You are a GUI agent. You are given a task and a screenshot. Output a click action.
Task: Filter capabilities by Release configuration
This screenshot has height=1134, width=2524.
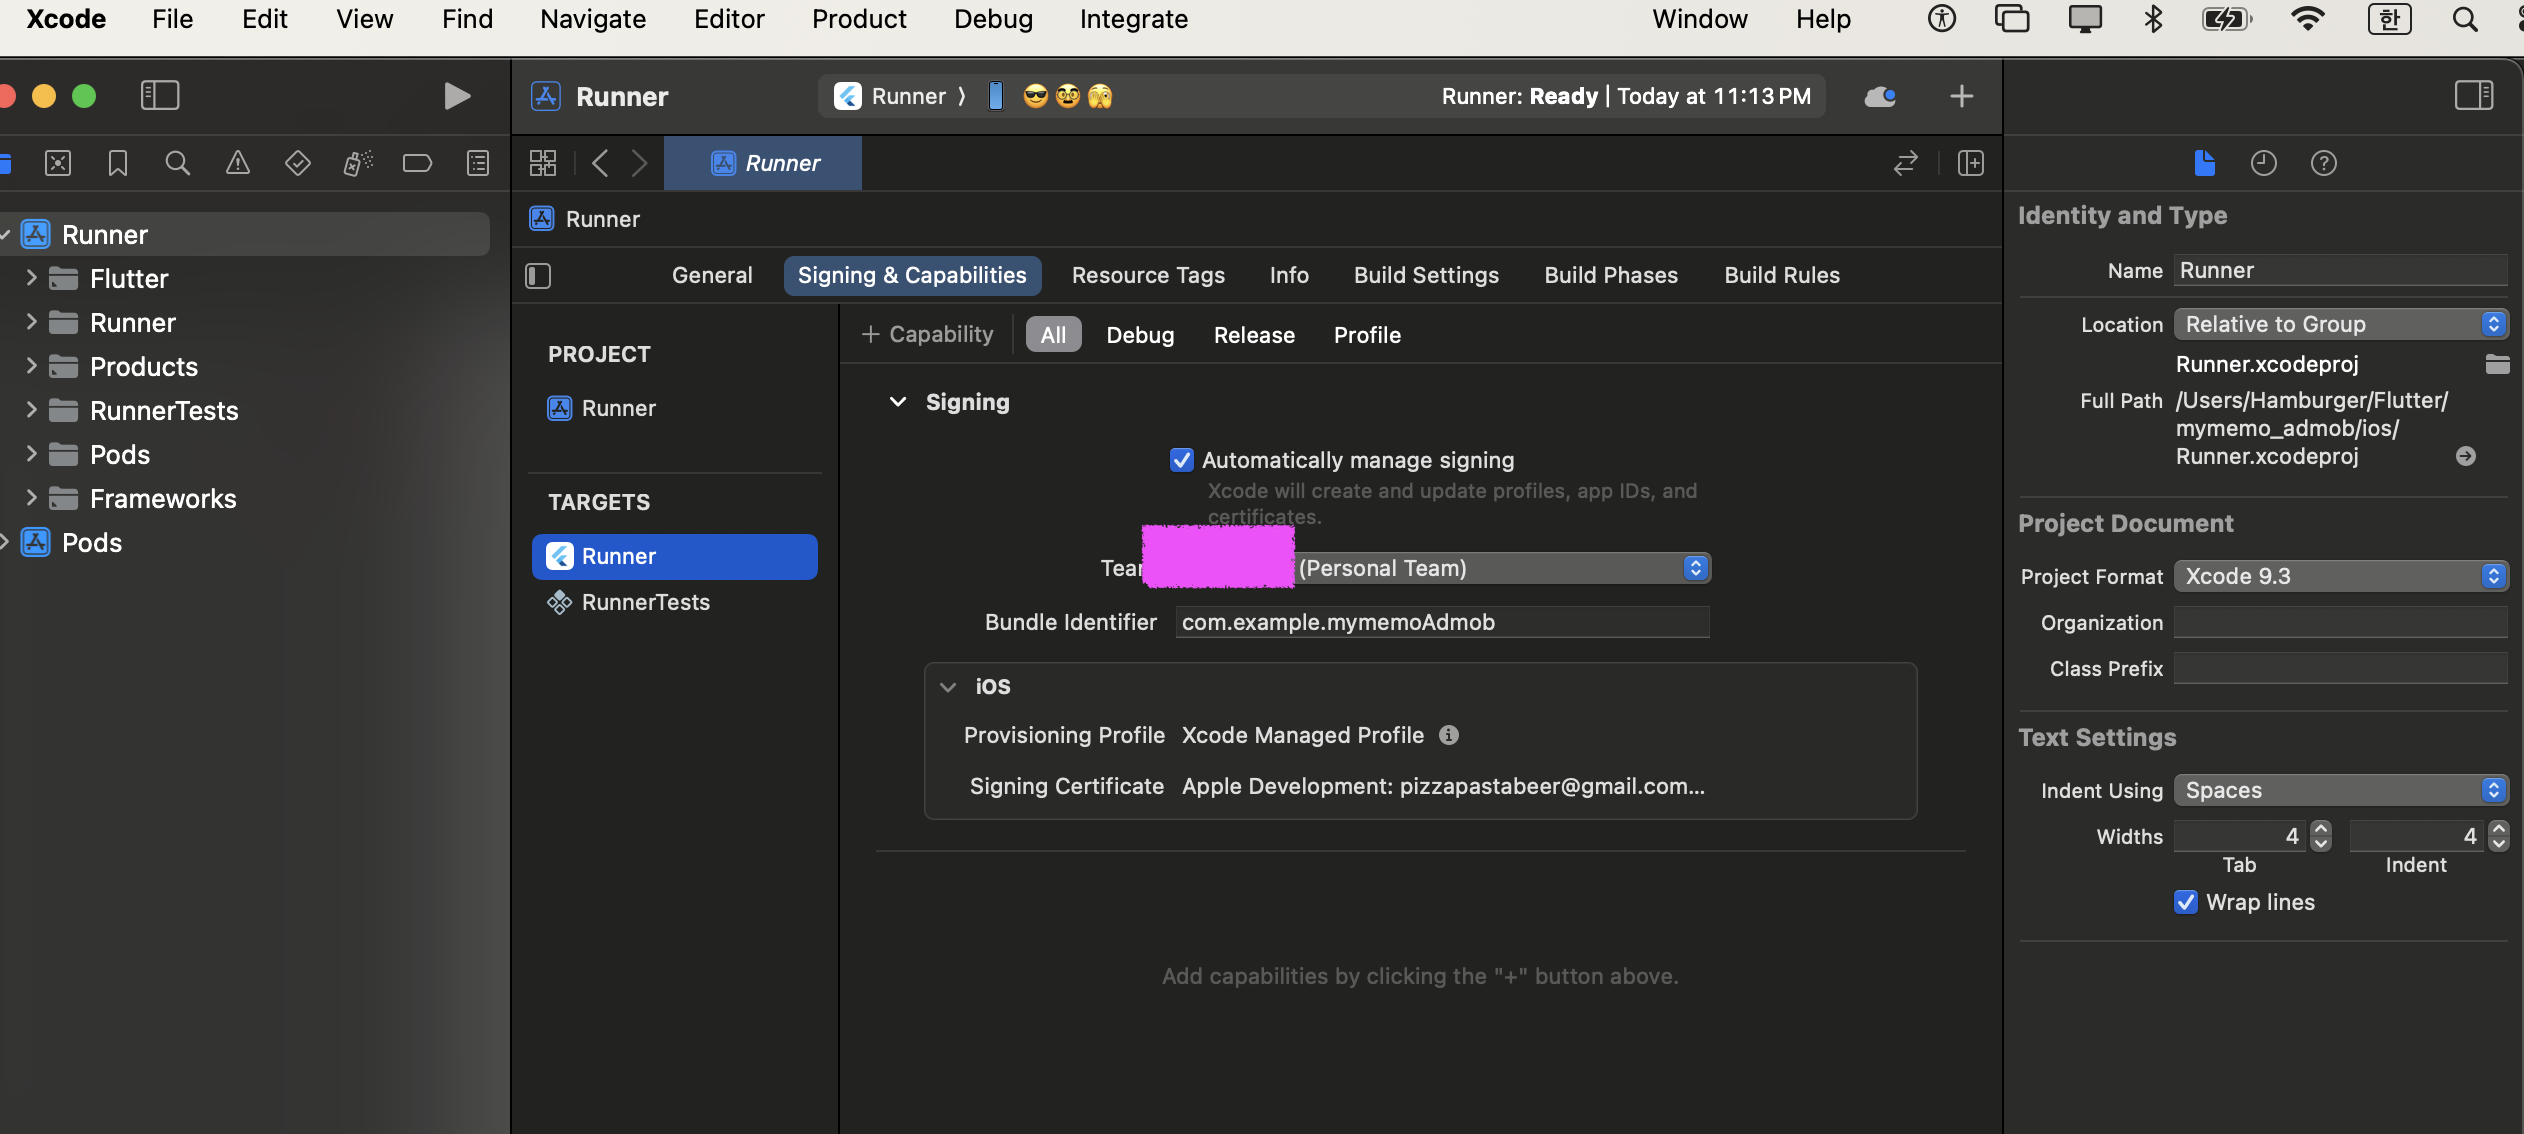coord(1254,335)
